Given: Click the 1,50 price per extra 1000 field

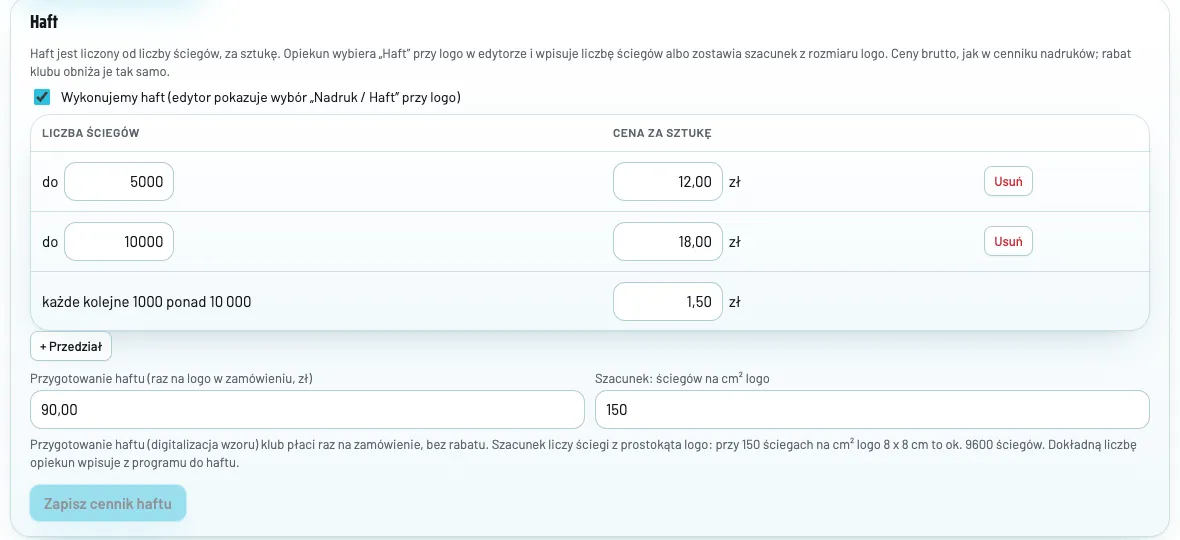Looking at the screenshot, I should click(668, 302).
